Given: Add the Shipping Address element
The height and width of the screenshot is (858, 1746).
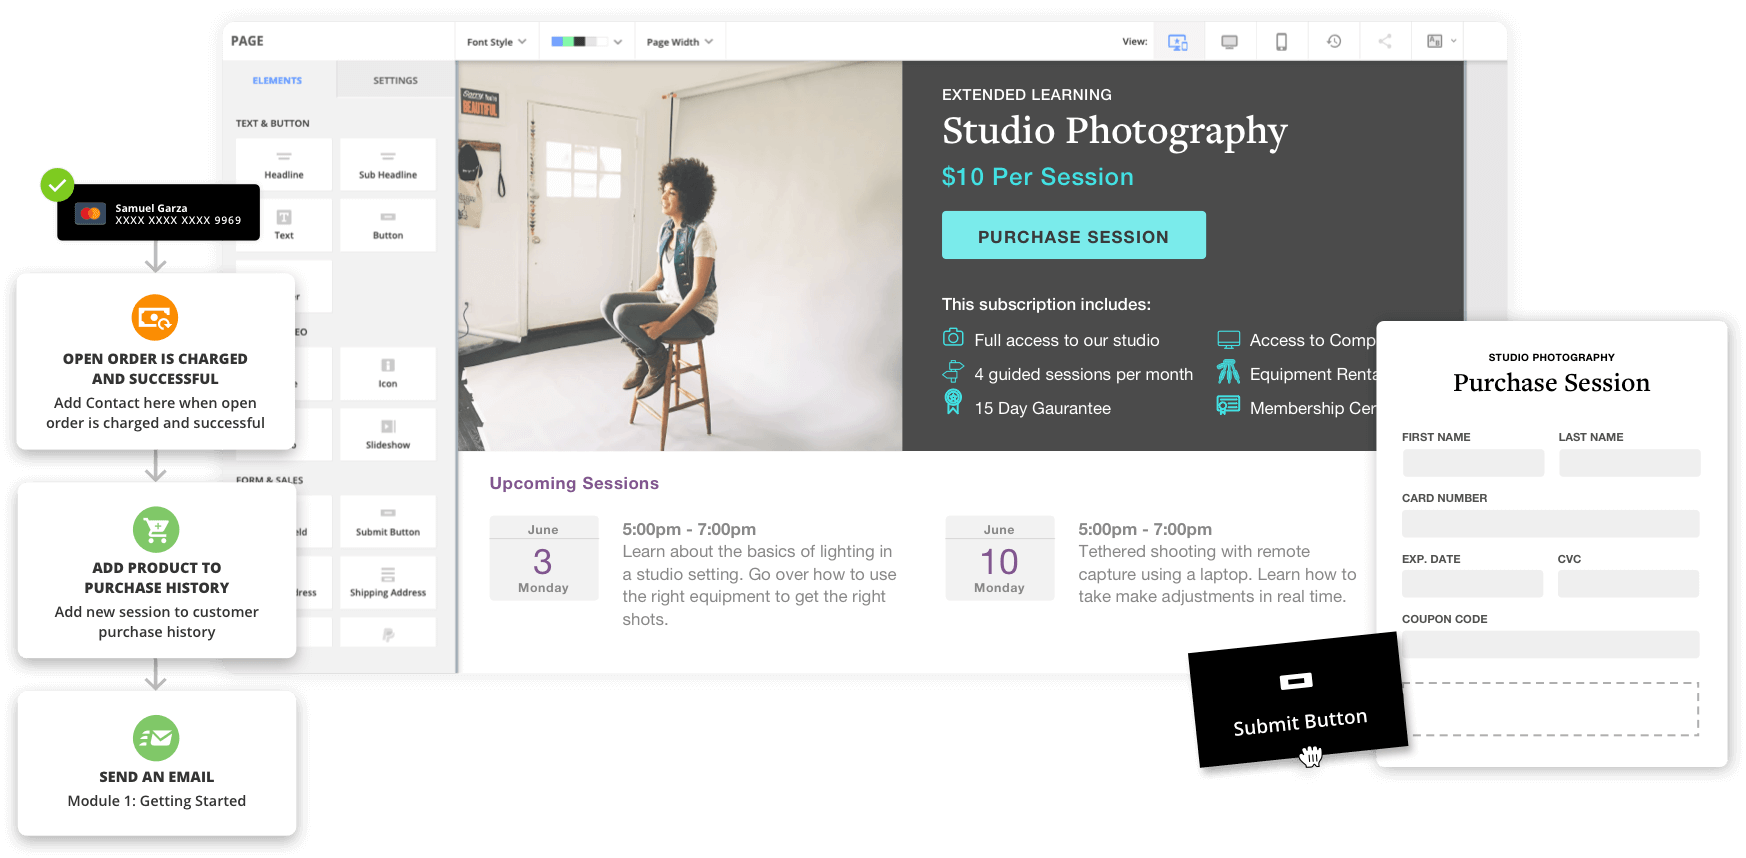Looking at the screenshot, I should [388, 582].
